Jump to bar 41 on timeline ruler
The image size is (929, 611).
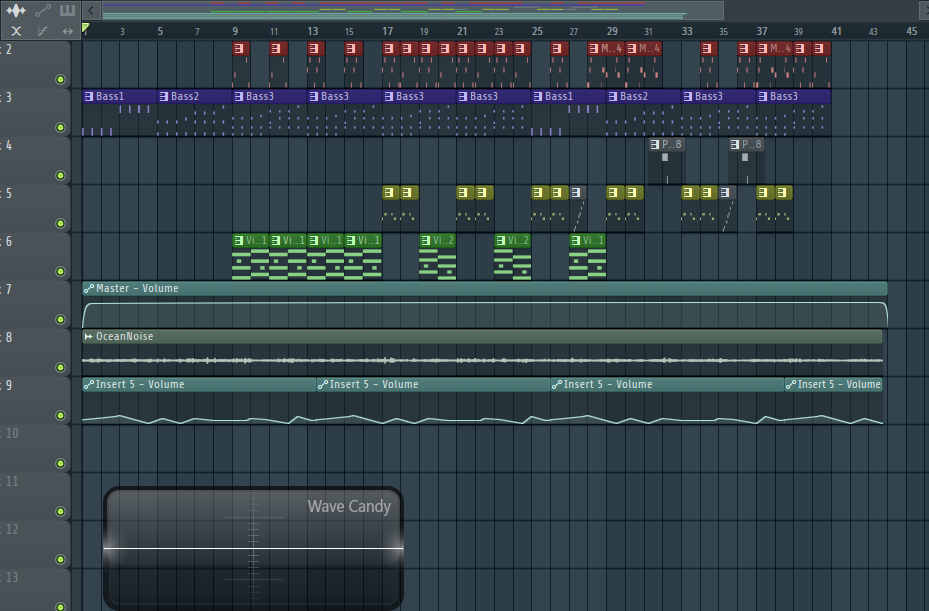(837, 31)
